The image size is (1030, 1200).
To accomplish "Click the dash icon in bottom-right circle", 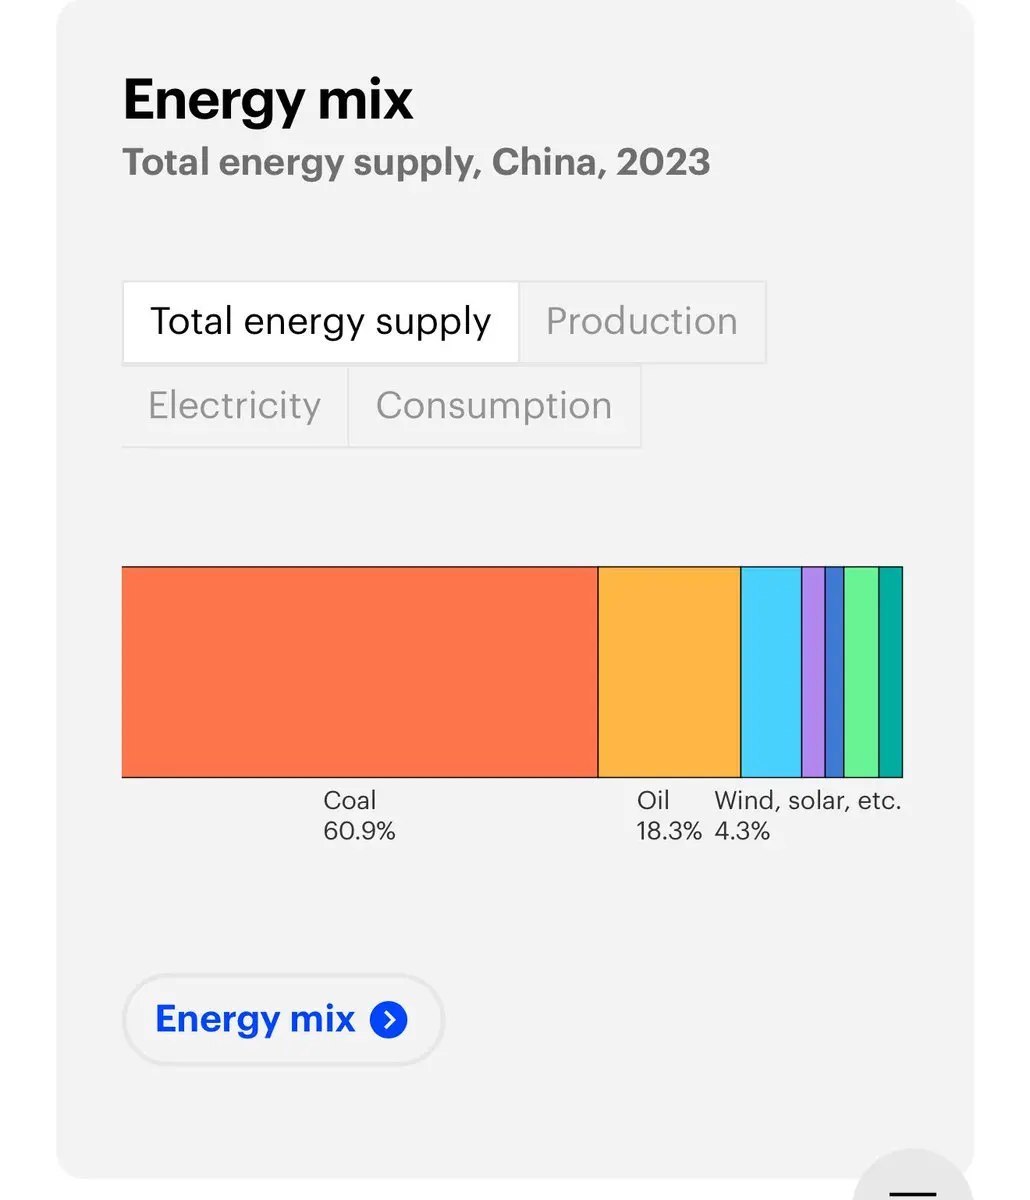I will [x=913, y=1193].
